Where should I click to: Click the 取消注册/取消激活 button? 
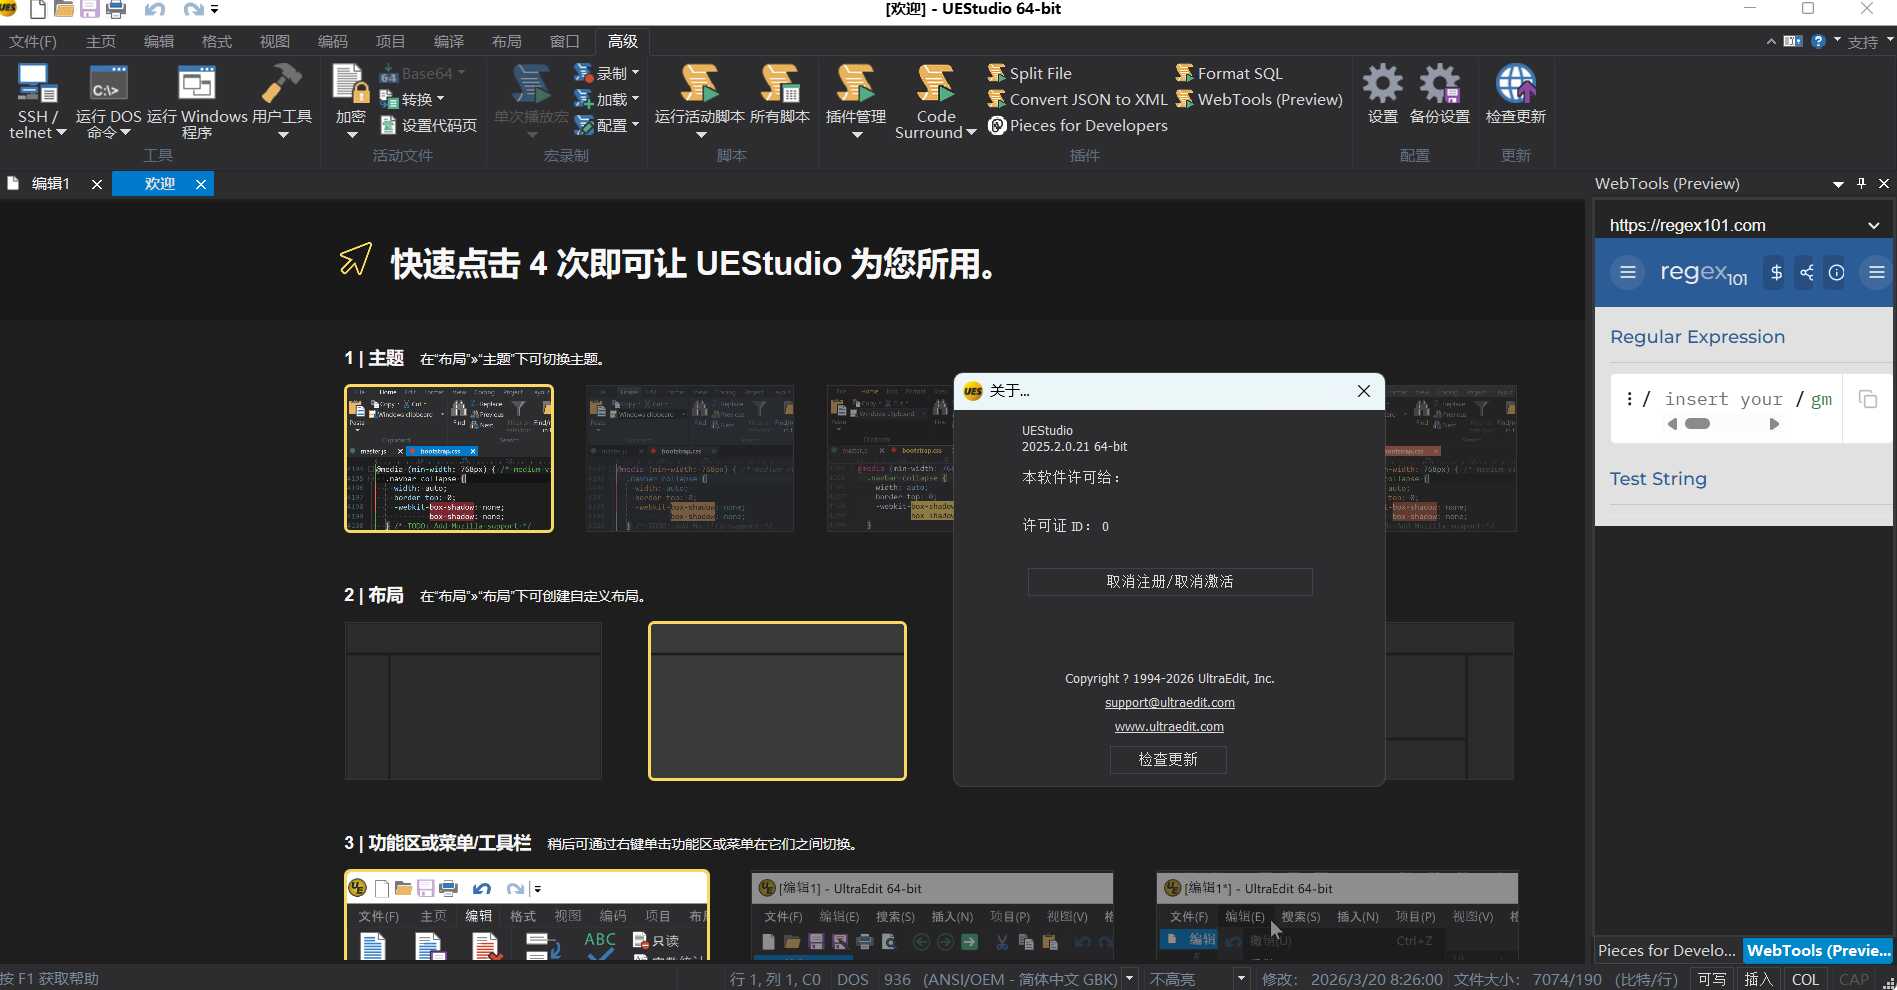click(x=1169, y=581)
